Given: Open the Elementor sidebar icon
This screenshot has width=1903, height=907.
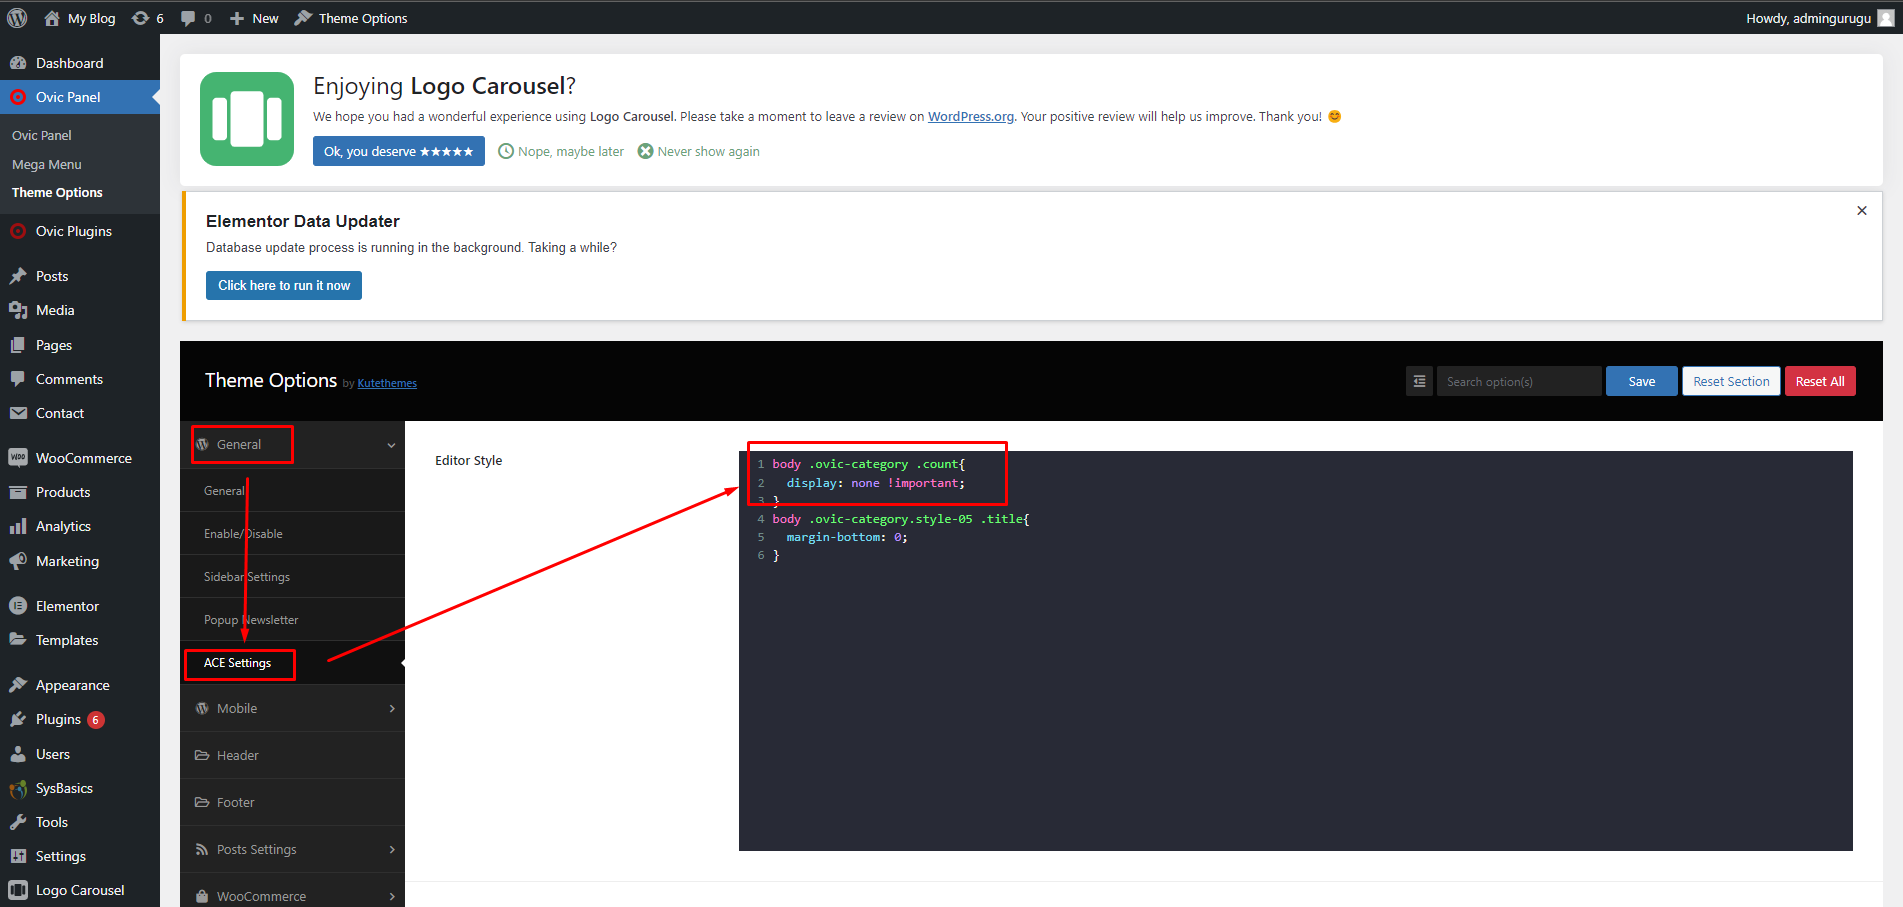Looking at the screenshot, I should [x=18, y=606].
